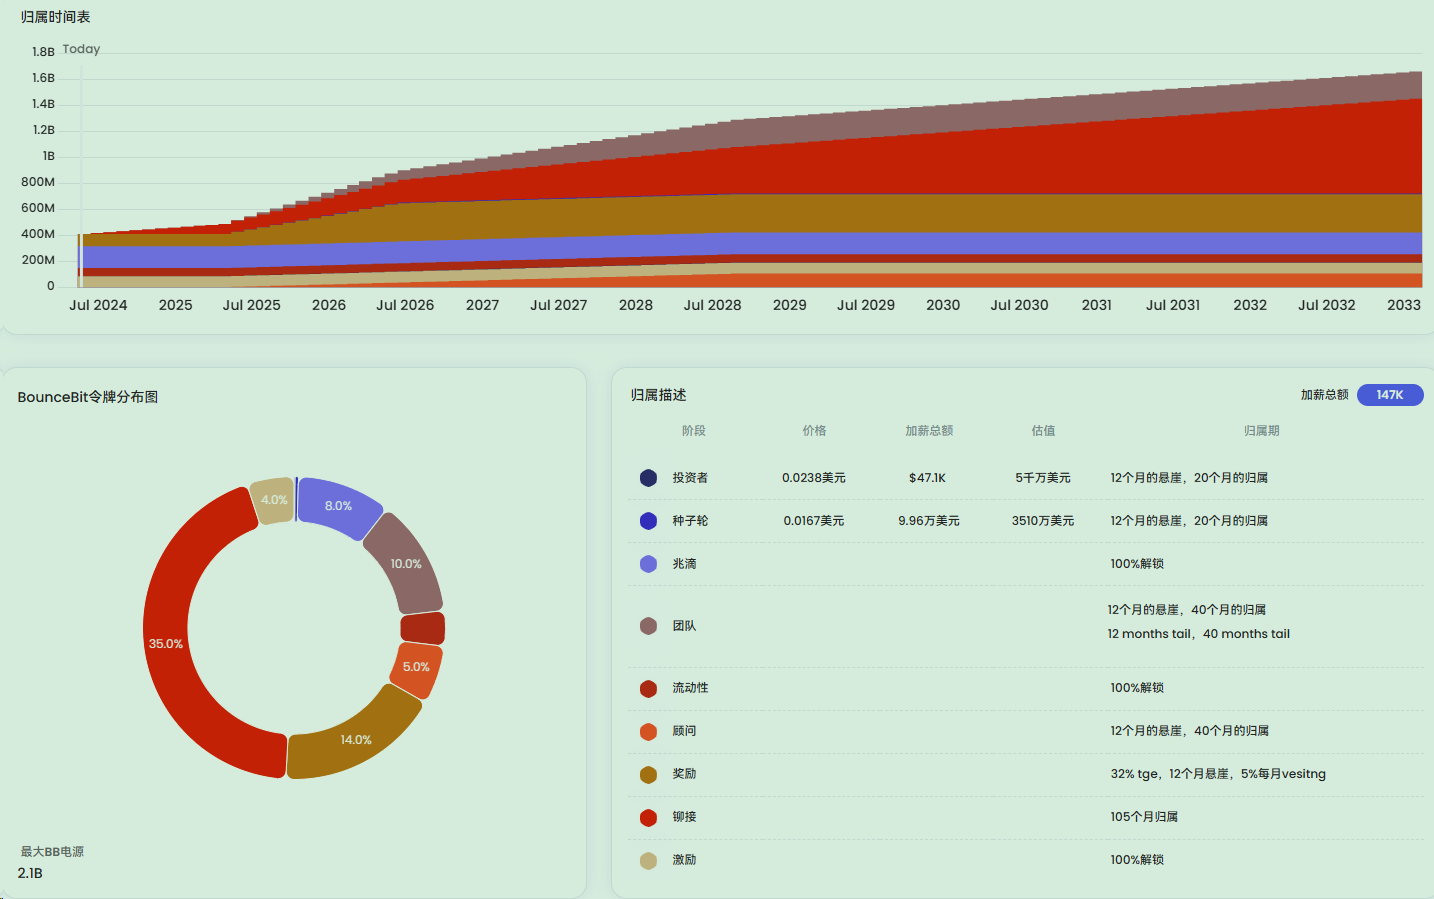Click the 105个月归属 vesting text

click(1144, 817)
